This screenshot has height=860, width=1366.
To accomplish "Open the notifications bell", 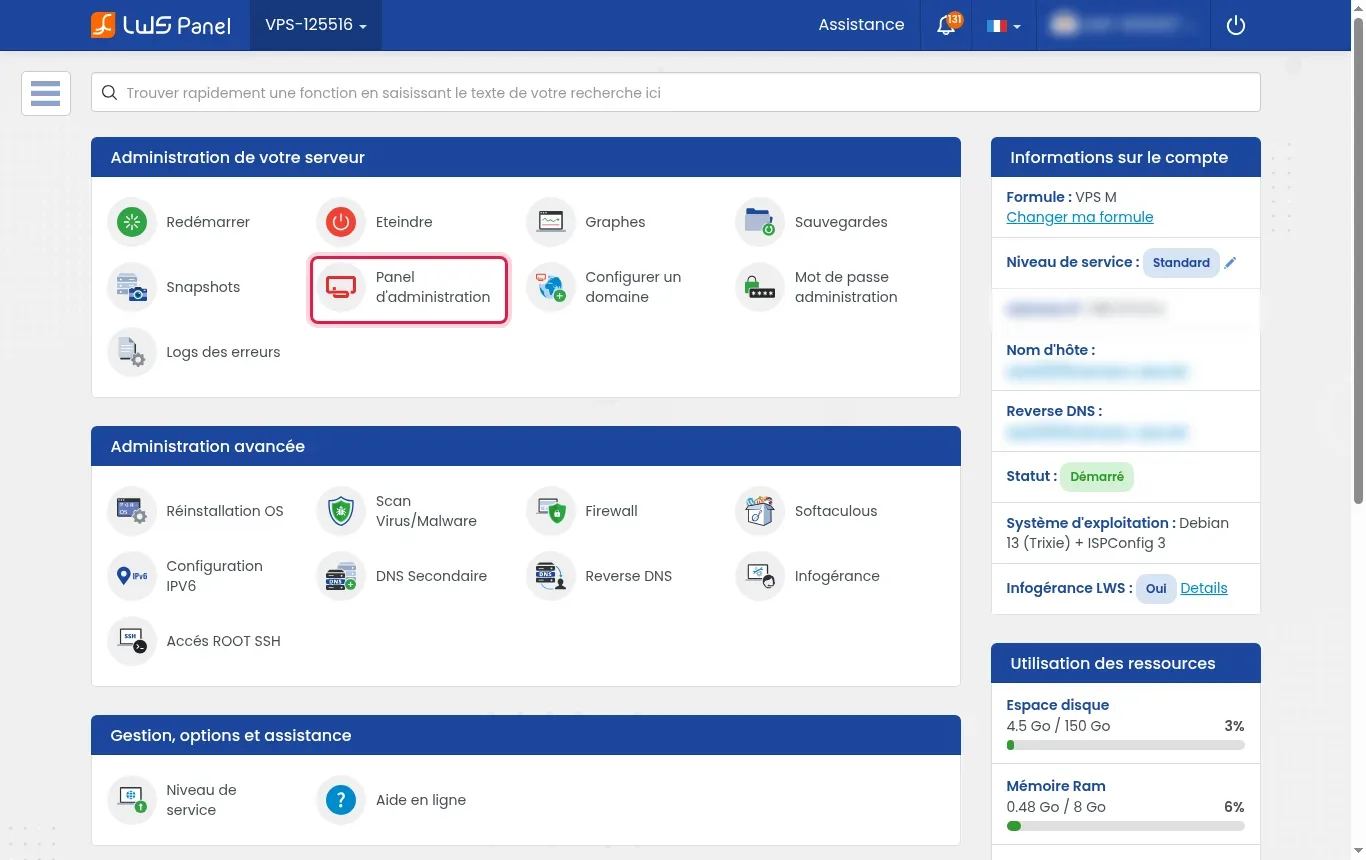I will 946,25.
